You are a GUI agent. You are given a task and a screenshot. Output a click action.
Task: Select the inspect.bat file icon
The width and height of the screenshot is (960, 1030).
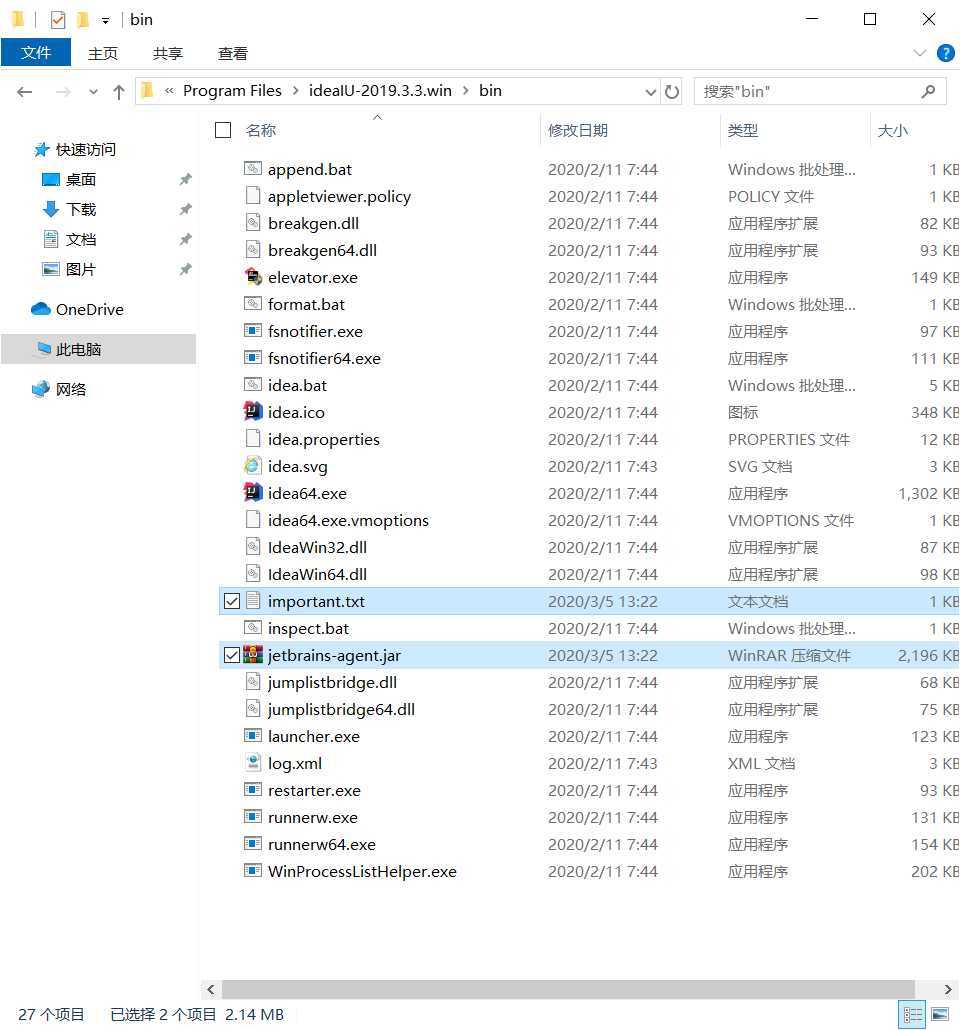coord(253,628)
